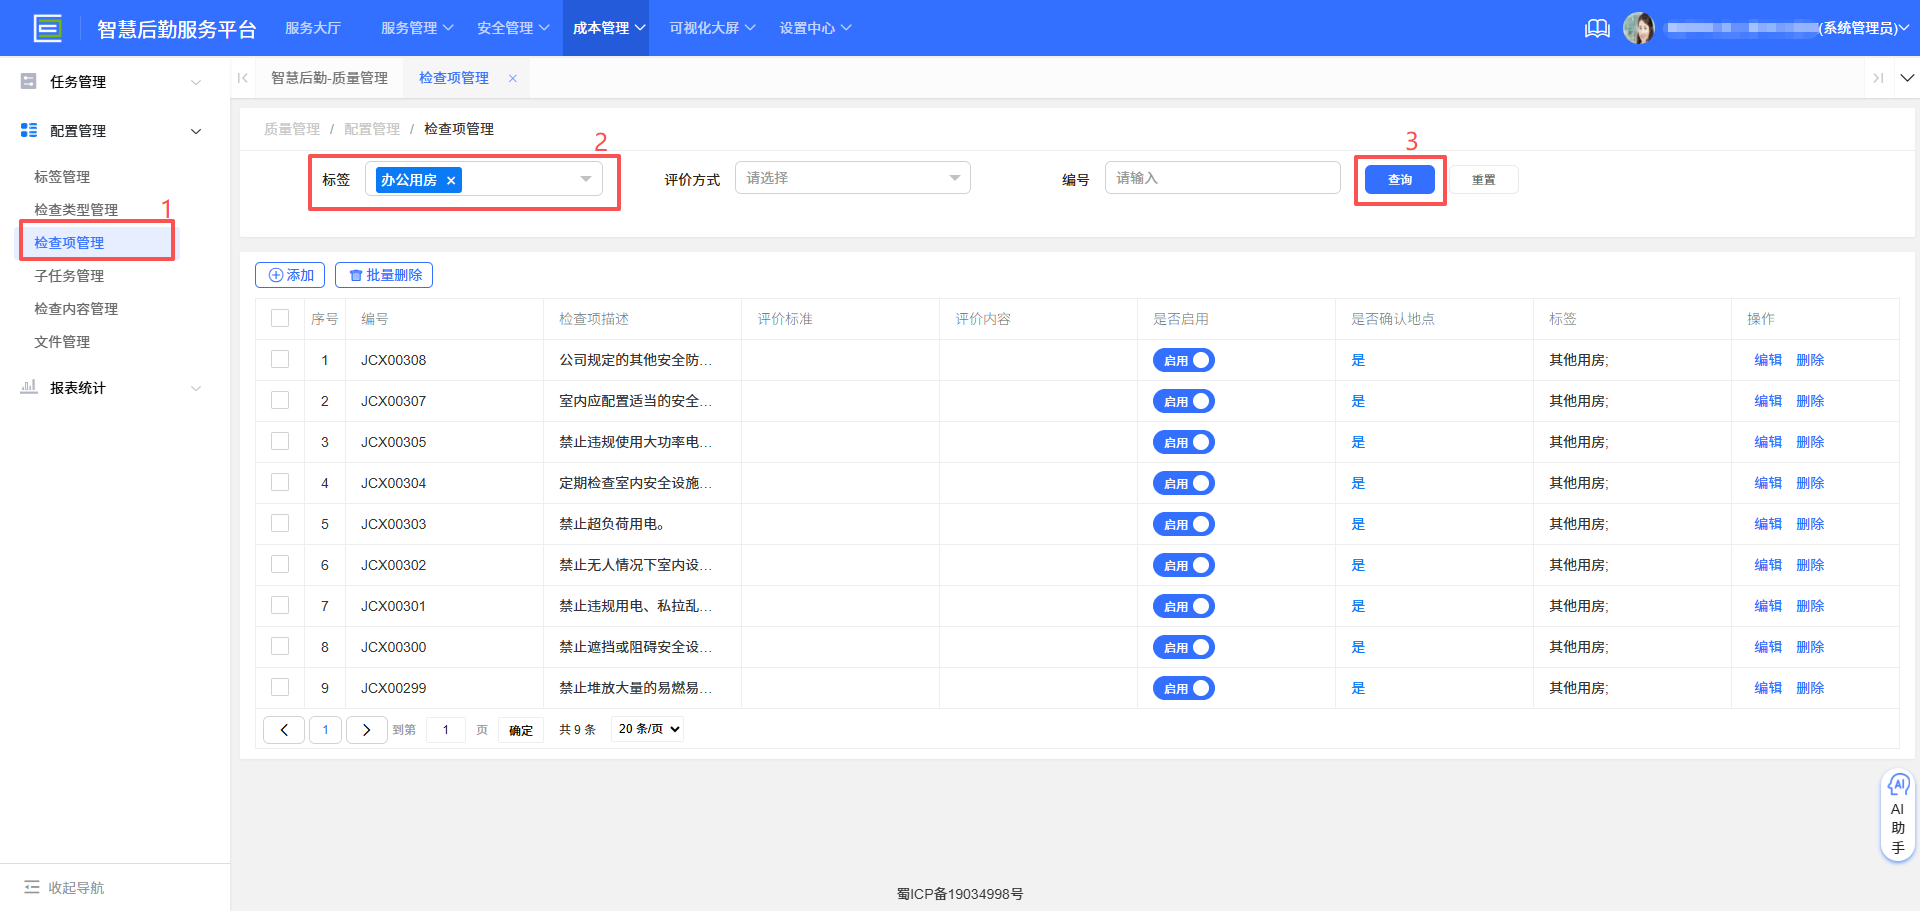Click the 配置管理 sidebar section icon

point(28,130)
